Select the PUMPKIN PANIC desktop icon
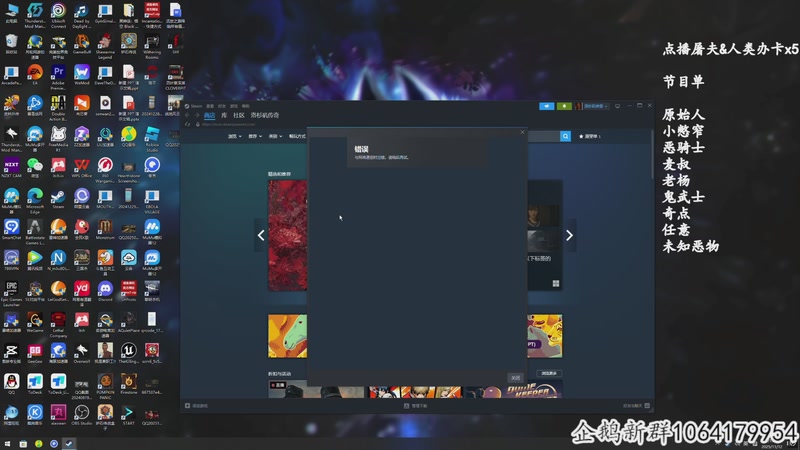This screenshot has width=800, height=450. (x=105, y=386)
